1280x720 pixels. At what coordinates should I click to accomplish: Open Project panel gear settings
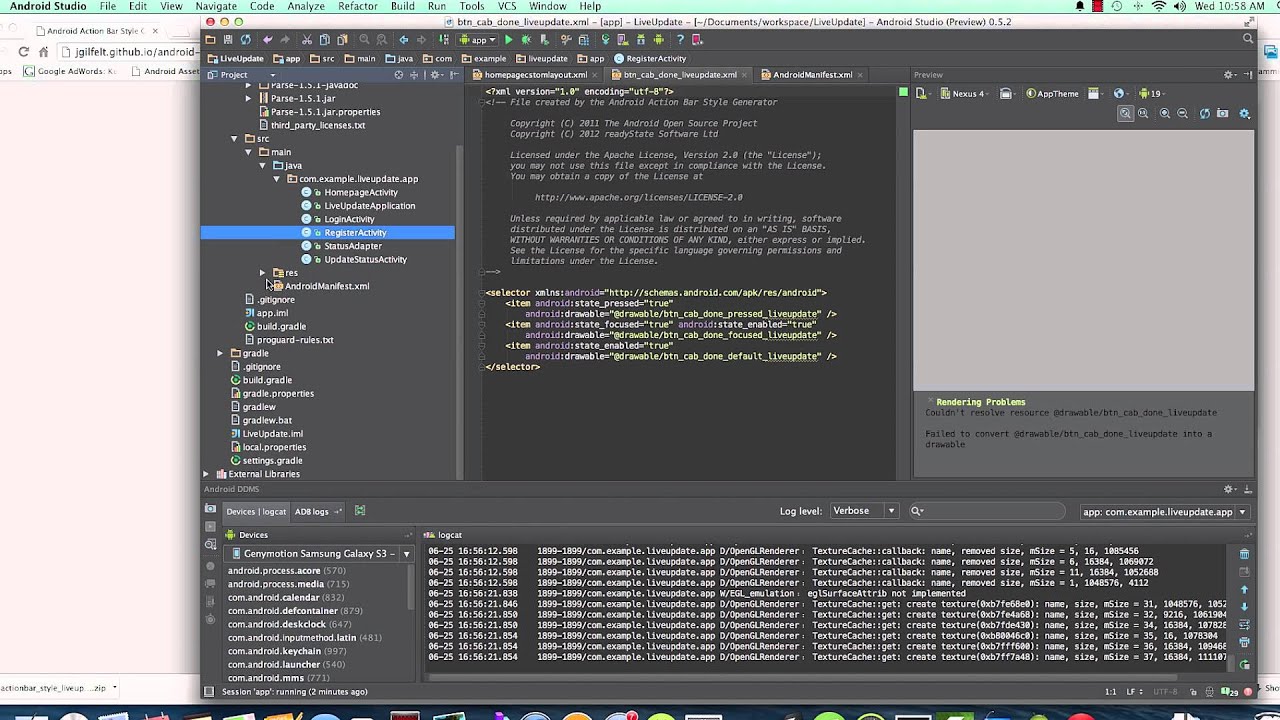pyautogui.click(x=435, y=74)
